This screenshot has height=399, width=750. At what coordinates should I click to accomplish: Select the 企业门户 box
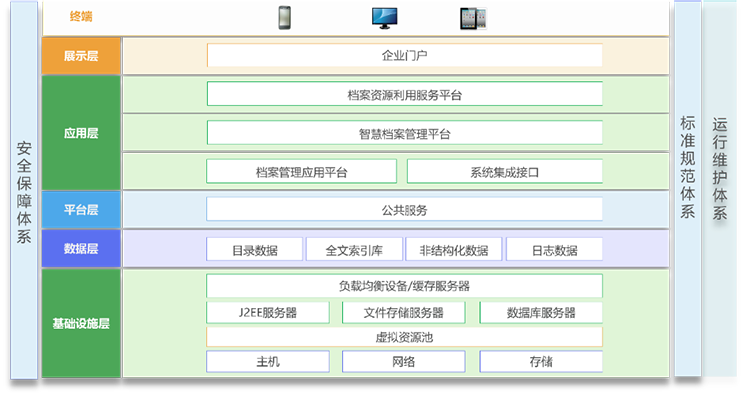405,55
